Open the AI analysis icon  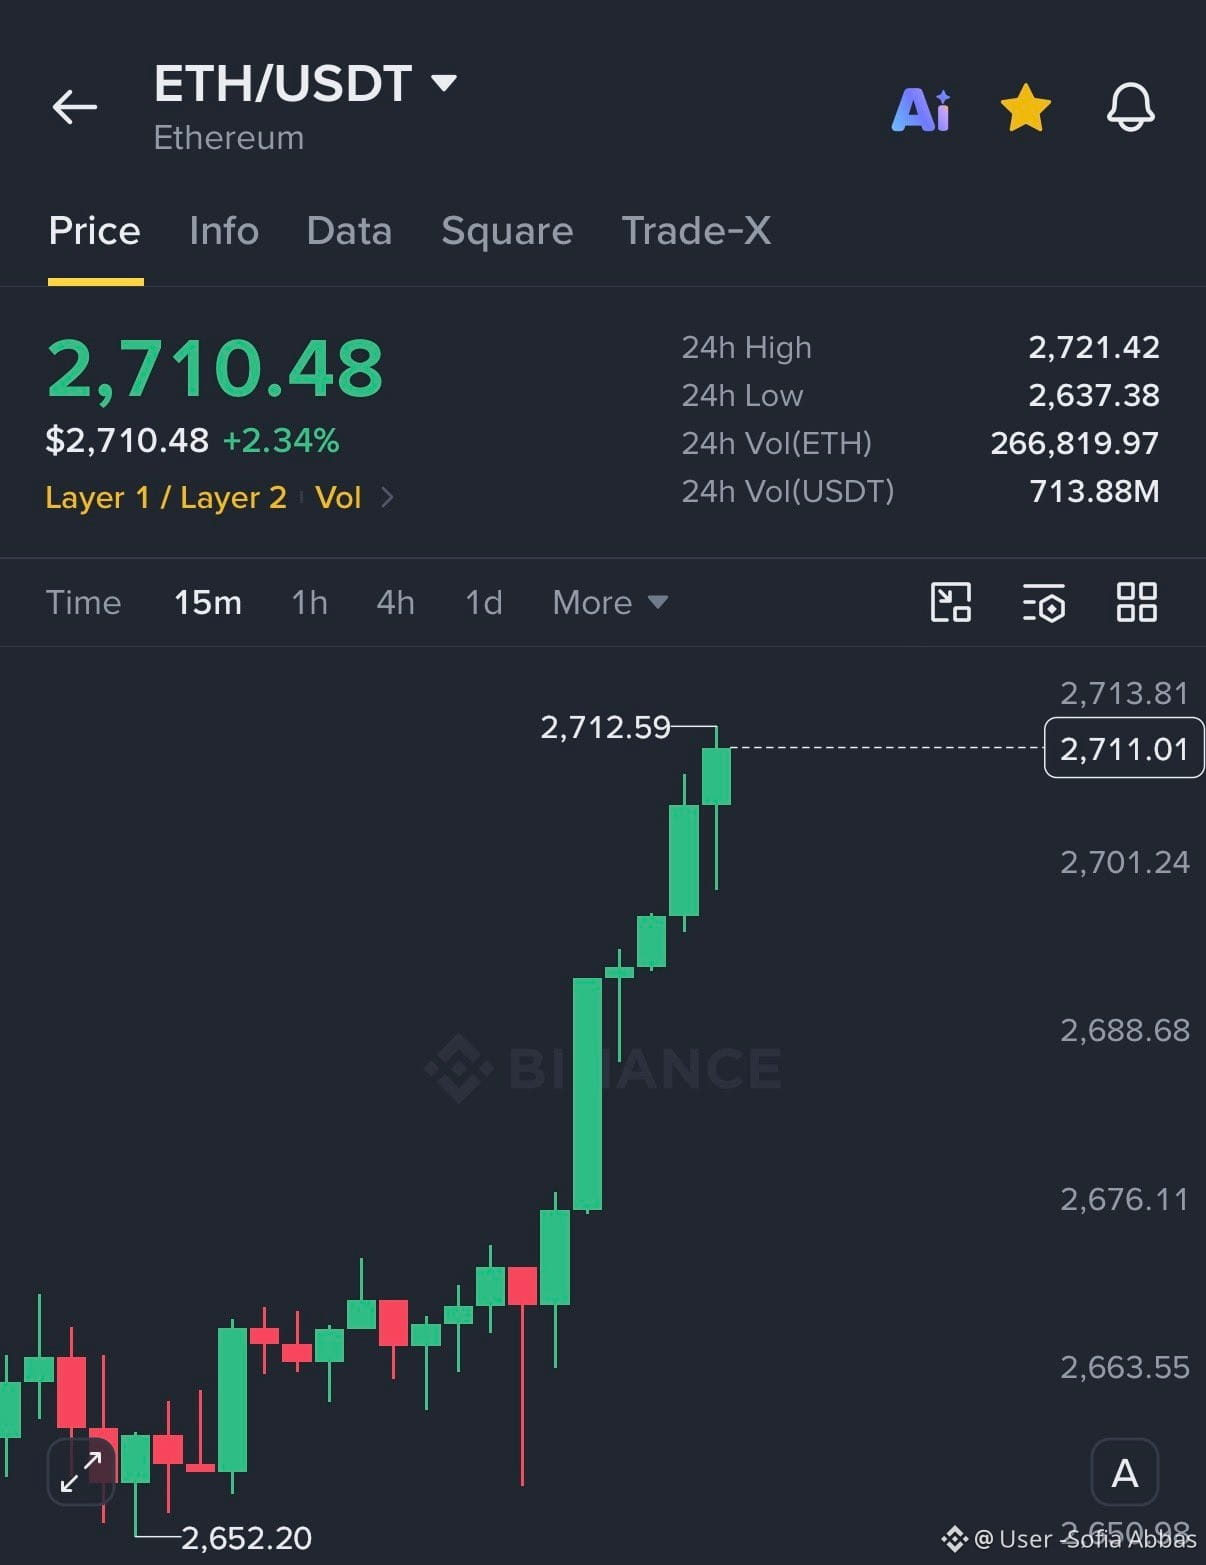[x=921, y=109]
